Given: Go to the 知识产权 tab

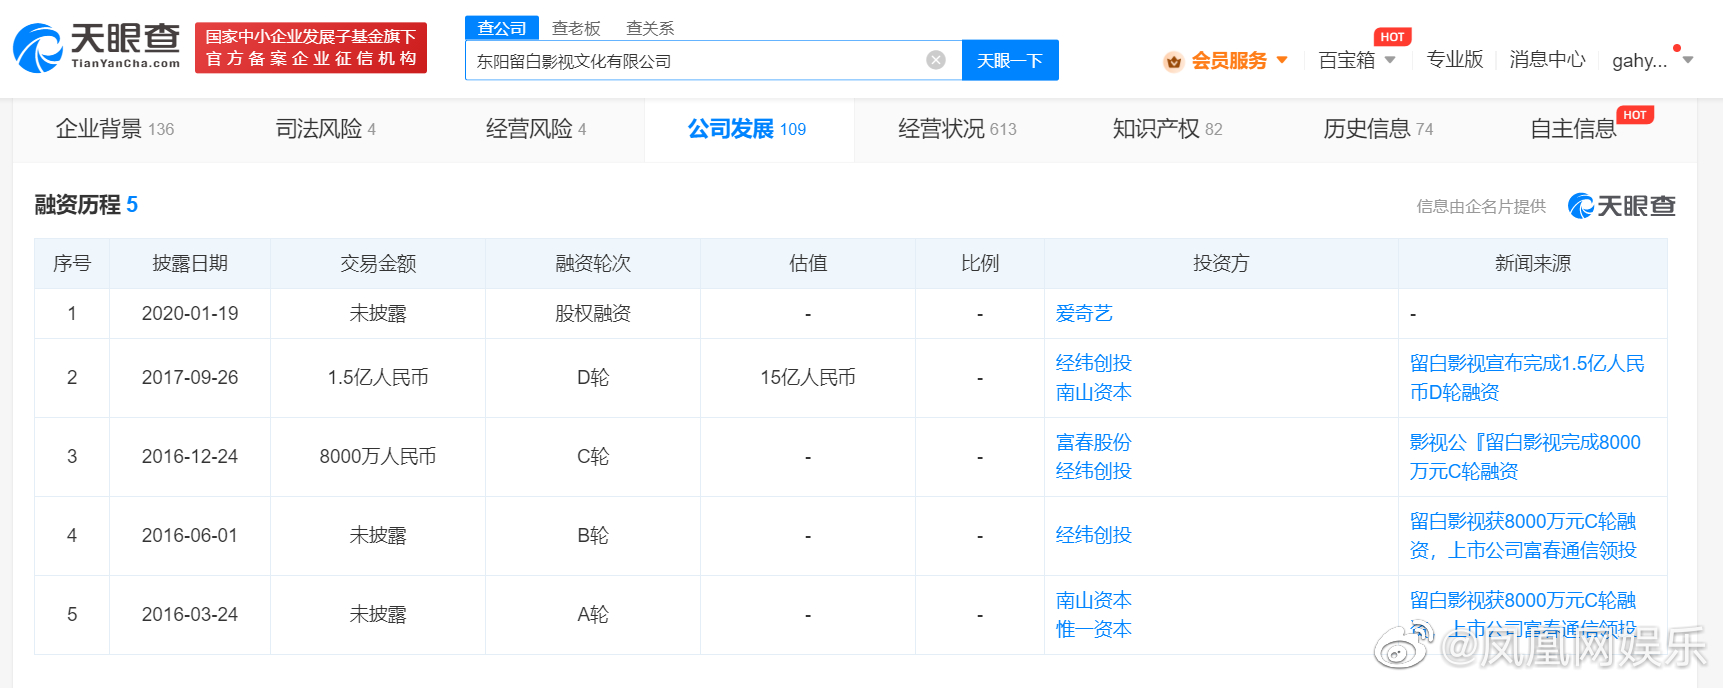Looking at the screenshot, I should click(x=1166, y=129).
